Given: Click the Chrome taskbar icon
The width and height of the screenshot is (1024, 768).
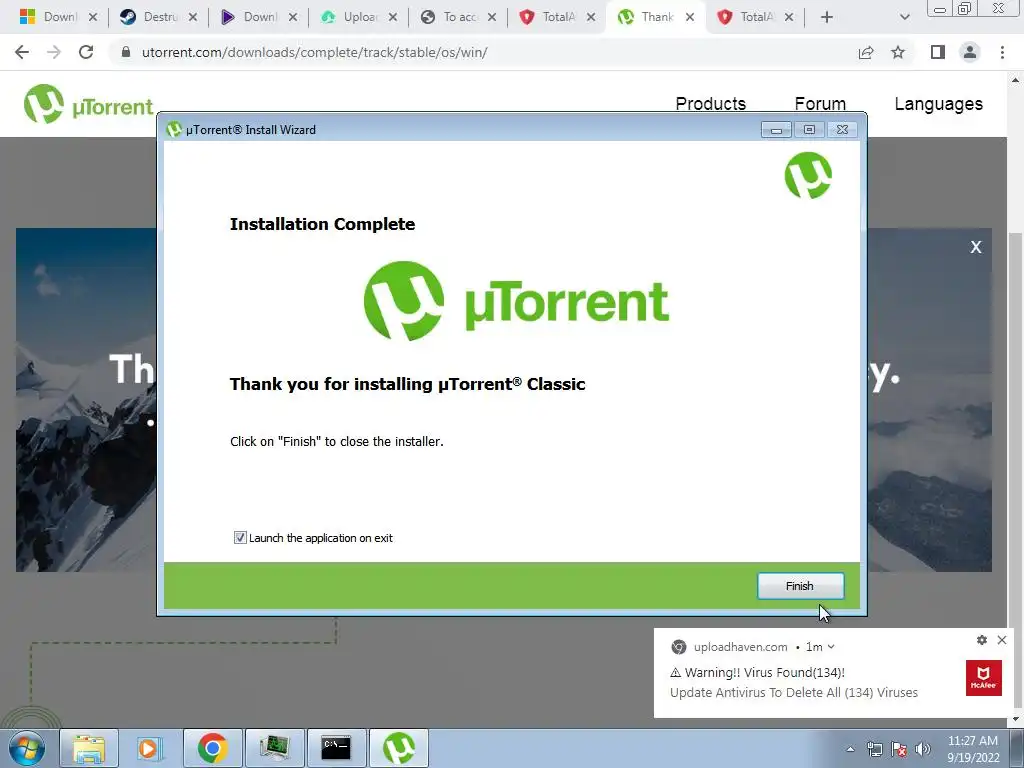Looking at the screenshot, I should [x=212, y=748].
